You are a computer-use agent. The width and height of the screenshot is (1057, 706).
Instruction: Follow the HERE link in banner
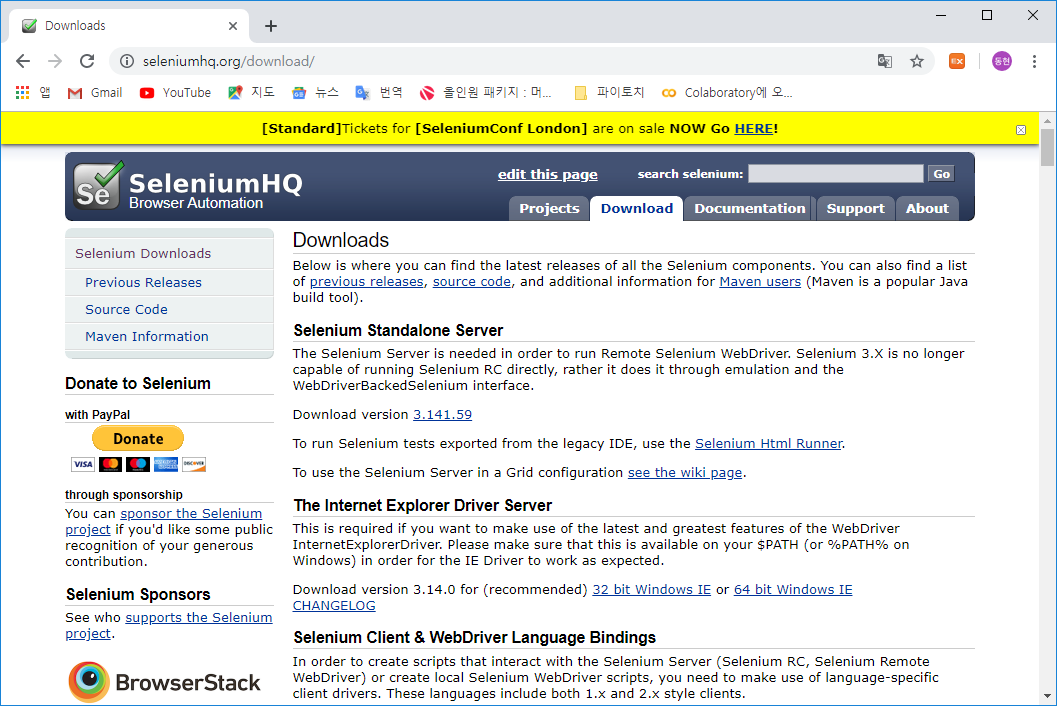754,129
